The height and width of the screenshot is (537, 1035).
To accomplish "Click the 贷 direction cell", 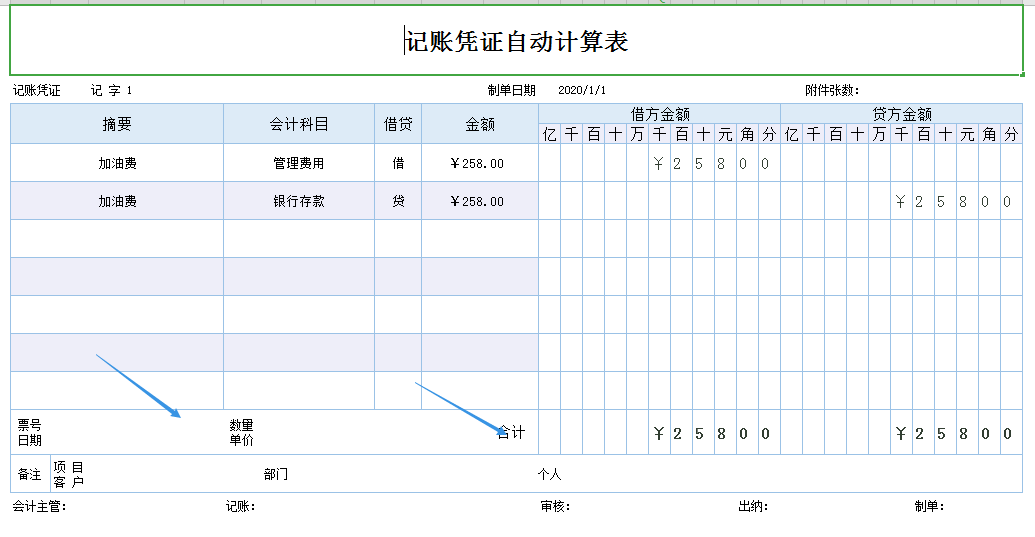I will pyautogui.click(x=398, y=201).
